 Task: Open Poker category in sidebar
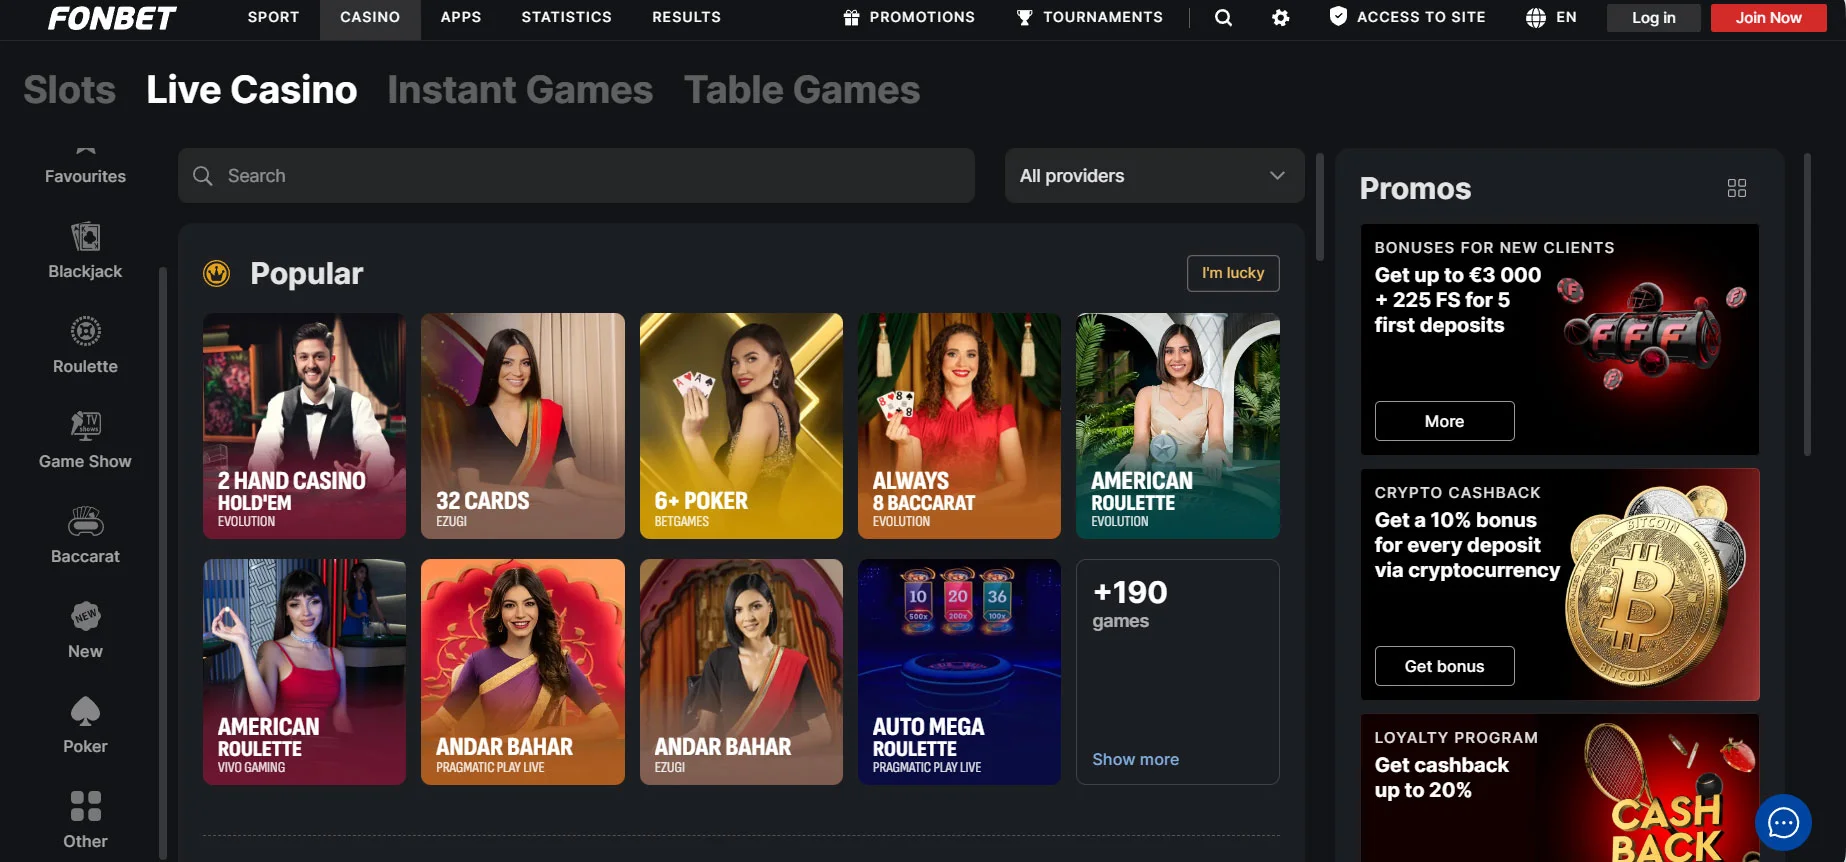tap(85, 725)
